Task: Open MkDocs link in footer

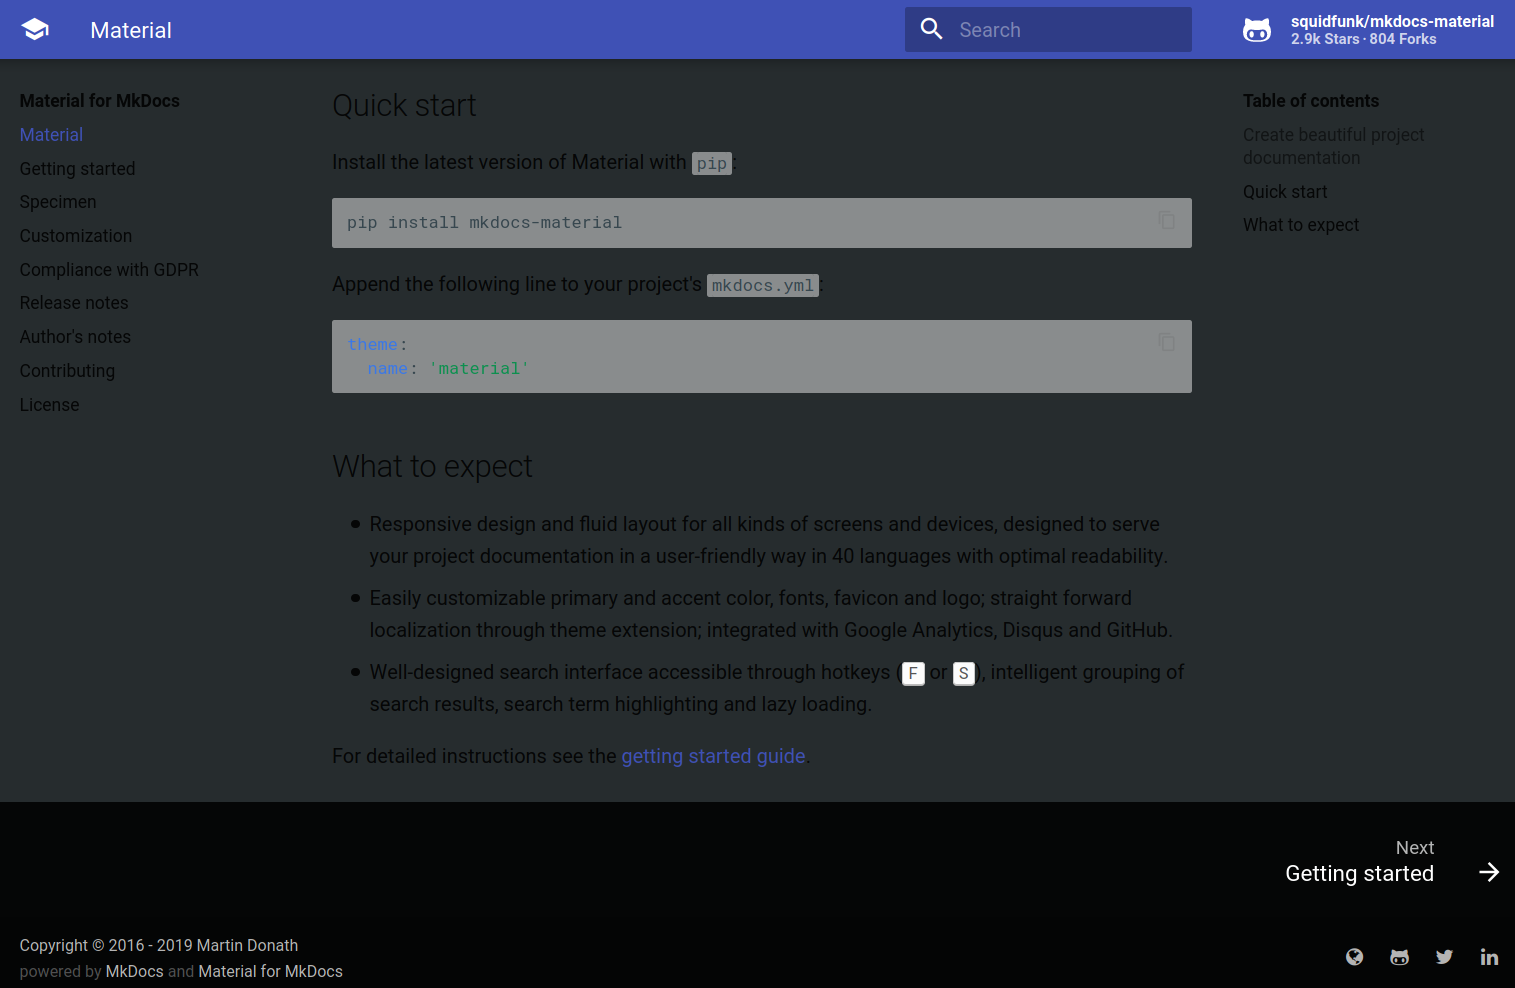Action: pyautogui.click(x=134, y=971)
